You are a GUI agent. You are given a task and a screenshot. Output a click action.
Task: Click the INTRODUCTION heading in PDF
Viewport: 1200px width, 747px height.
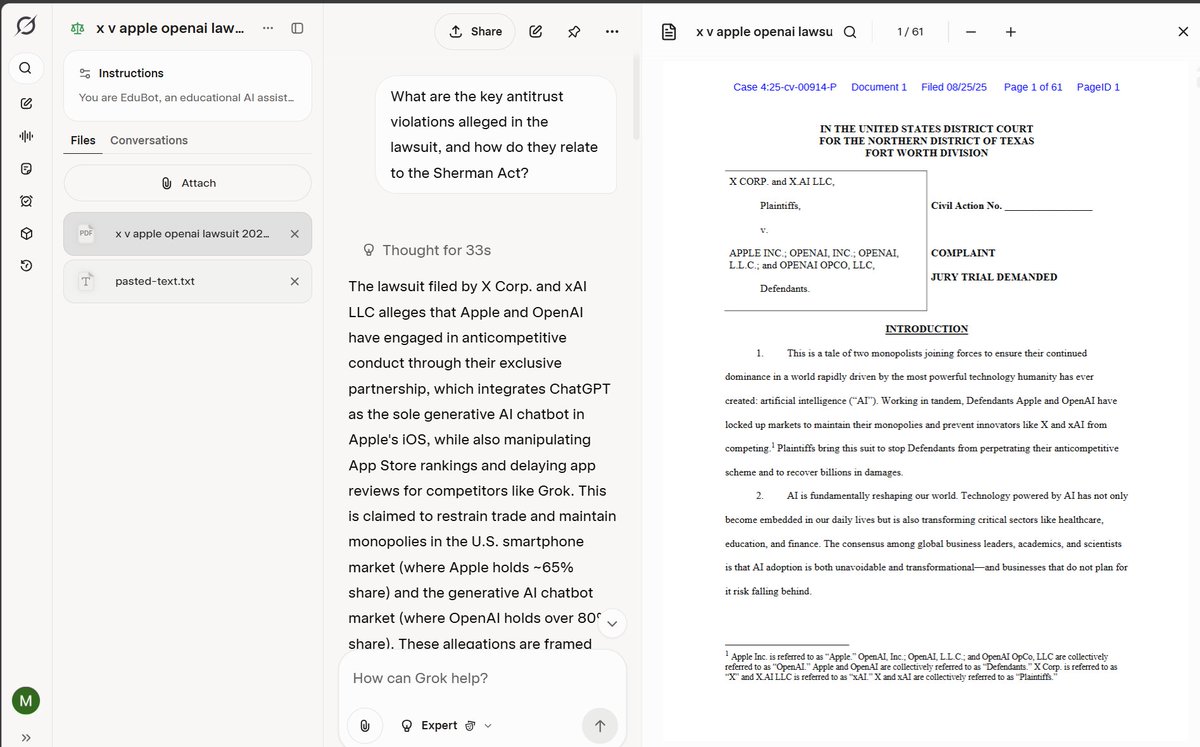point(927,329)
